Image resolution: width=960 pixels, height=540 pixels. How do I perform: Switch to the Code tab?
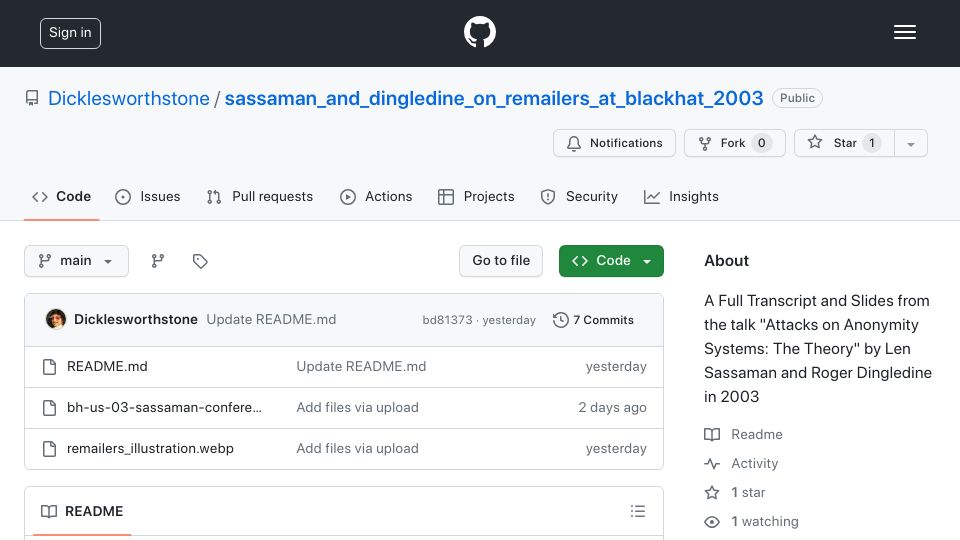[61, 197]
